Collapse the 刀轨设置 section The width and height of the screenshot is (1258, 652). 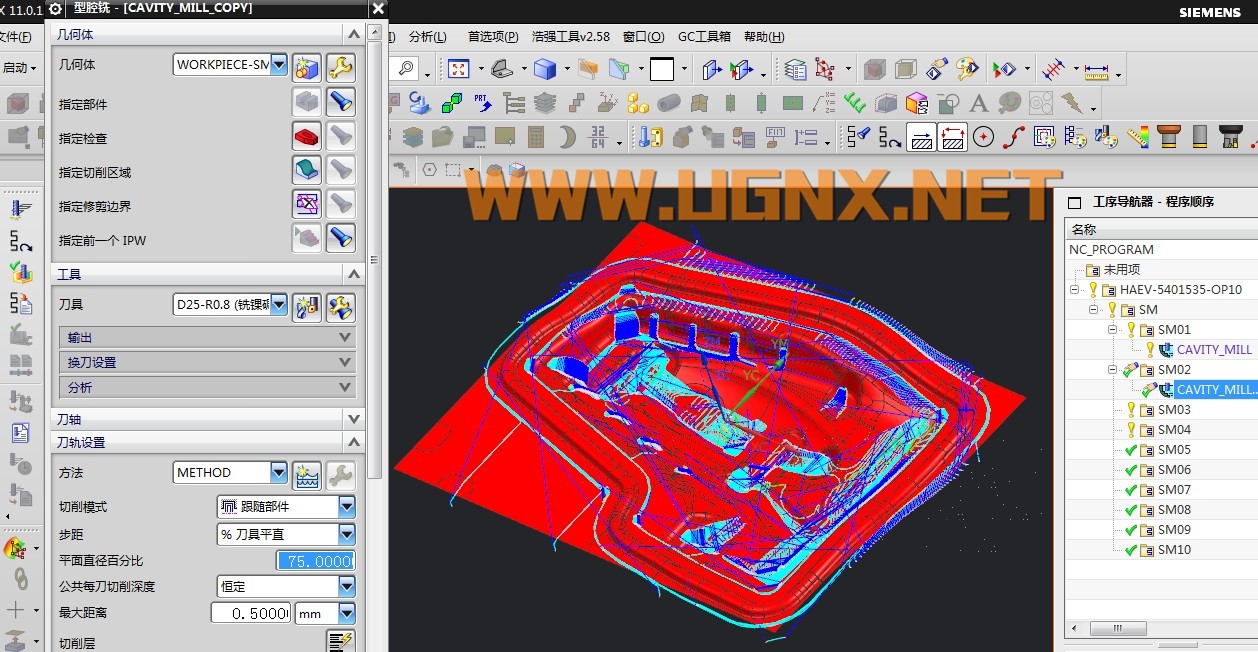tap(207, 442)
